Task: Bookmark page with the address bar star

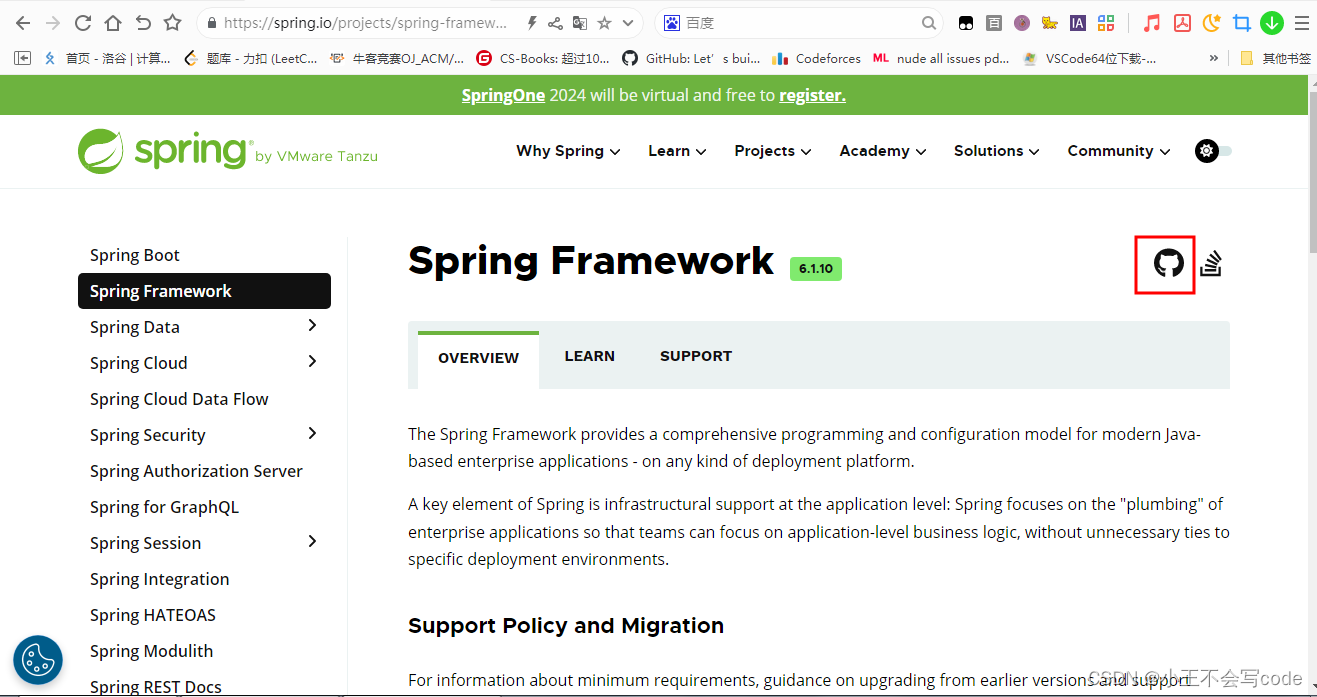Action: pyautogui.click(x=604, y=22)
